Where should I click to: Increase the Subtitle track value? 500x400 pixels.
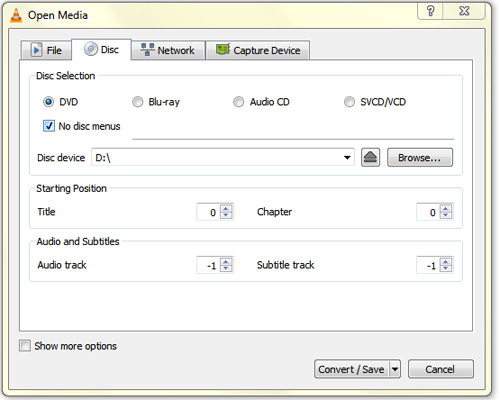tap(445, 262)
